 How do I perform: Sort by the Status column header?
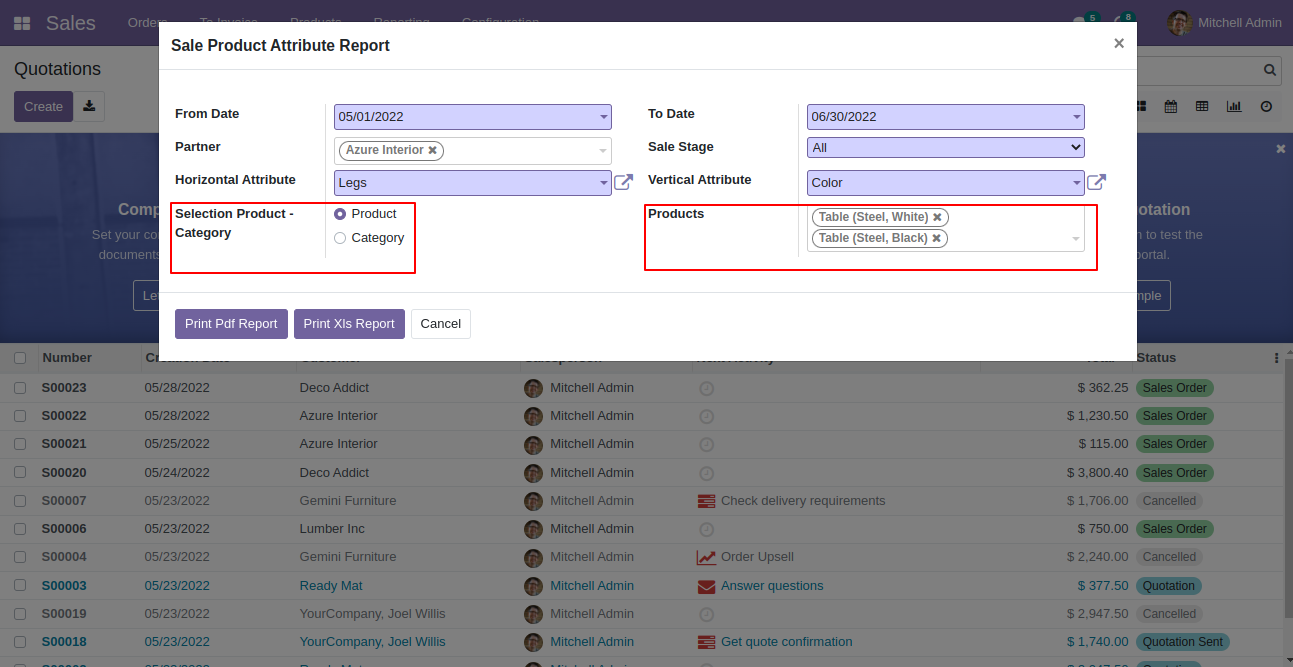[x=1157, y=358]
